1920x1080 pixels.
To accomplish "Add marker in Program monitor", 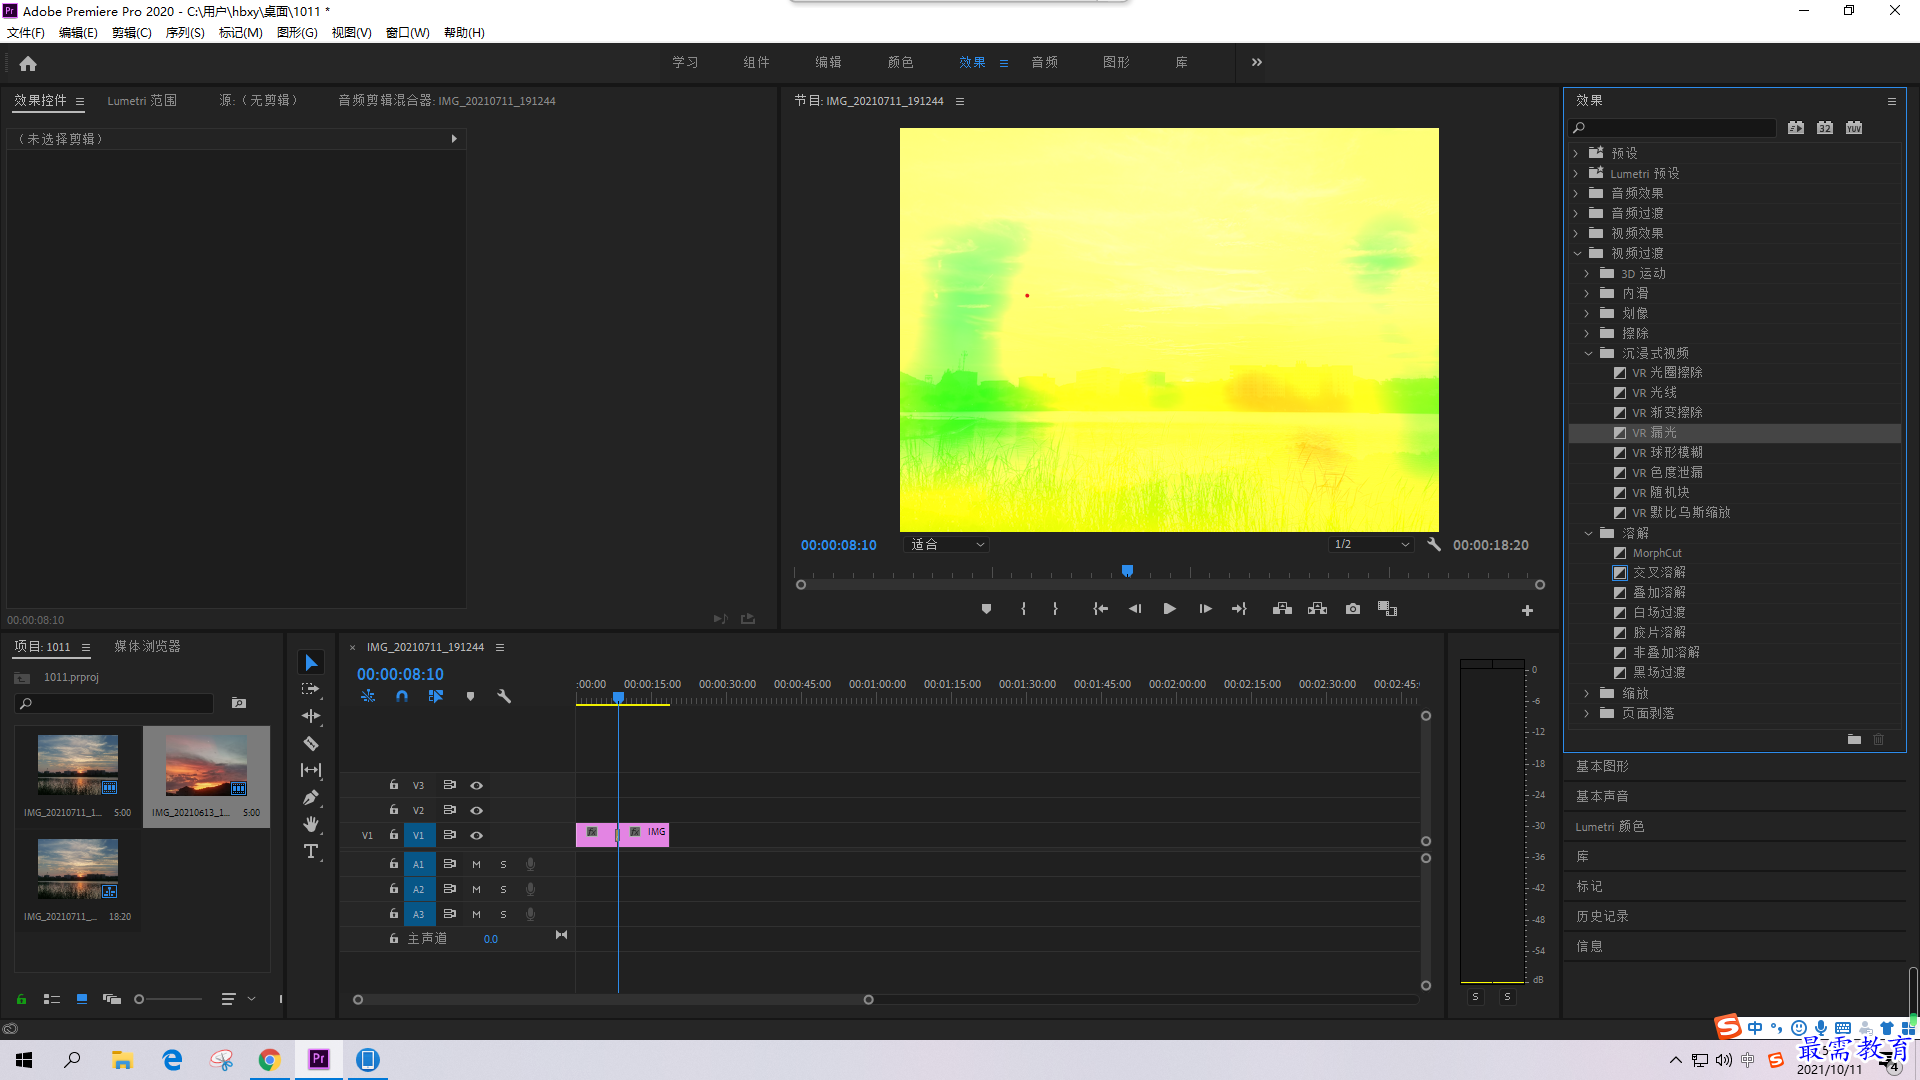I will click(986, 609).
